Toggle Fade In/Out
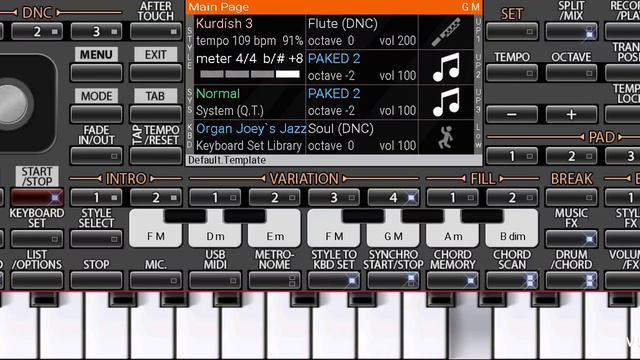Screen dimensions: 640x360 (x=96, y=156)
